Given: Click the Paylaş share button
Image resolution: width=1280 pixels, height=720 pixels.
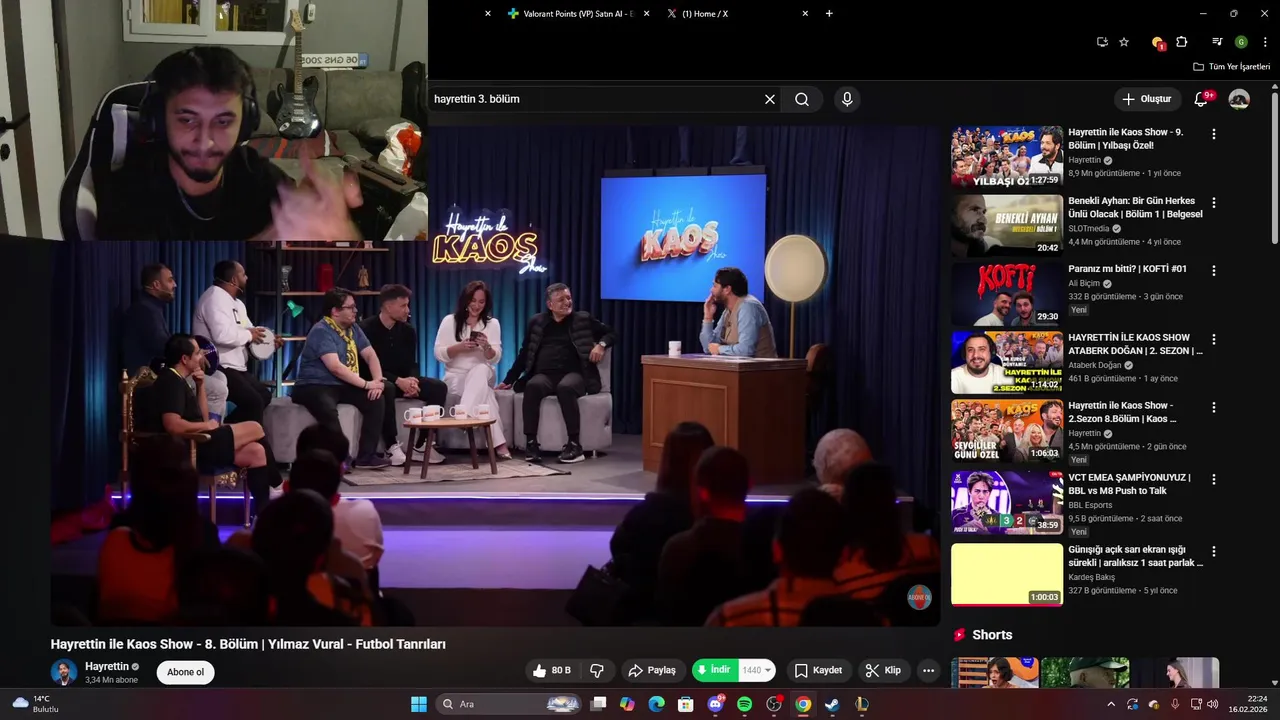Looking at the screenshot, I should pyautogui.click(x=651, y=670).
